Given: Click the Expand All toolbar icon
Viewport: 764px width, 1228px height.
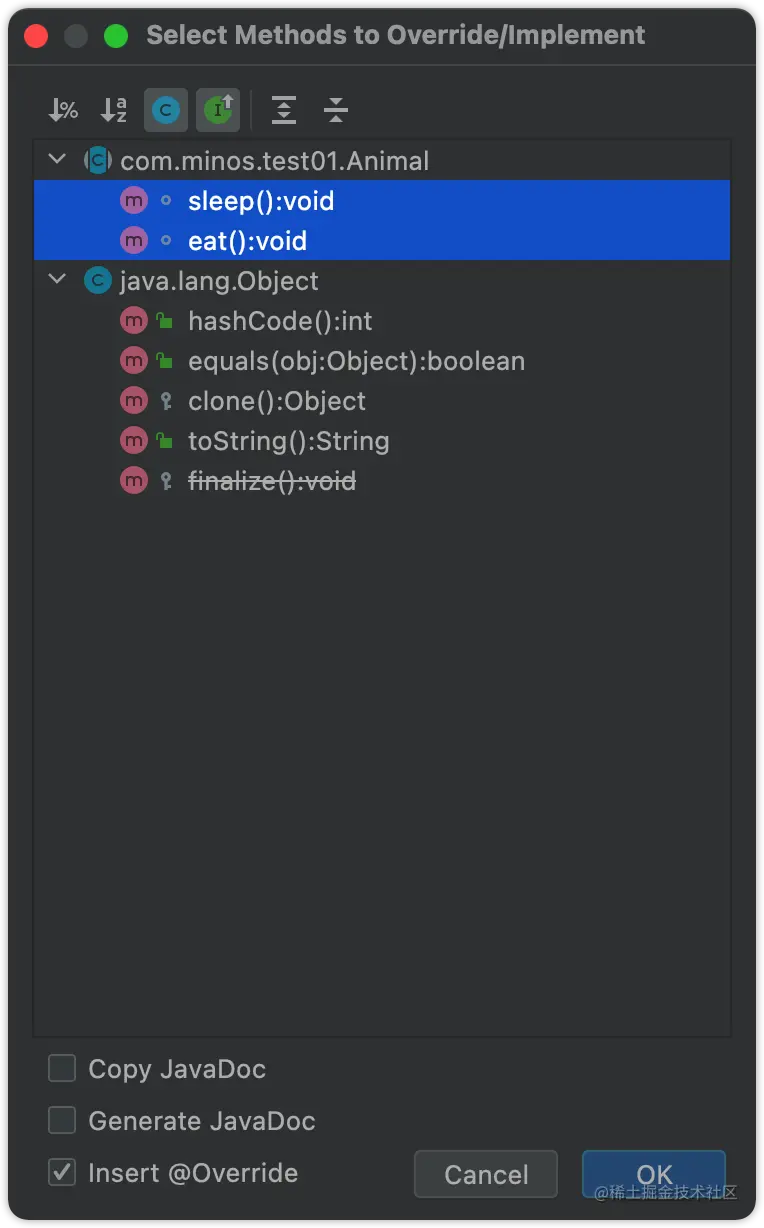Looking at the screenshot, I should (x=284, y=110).
